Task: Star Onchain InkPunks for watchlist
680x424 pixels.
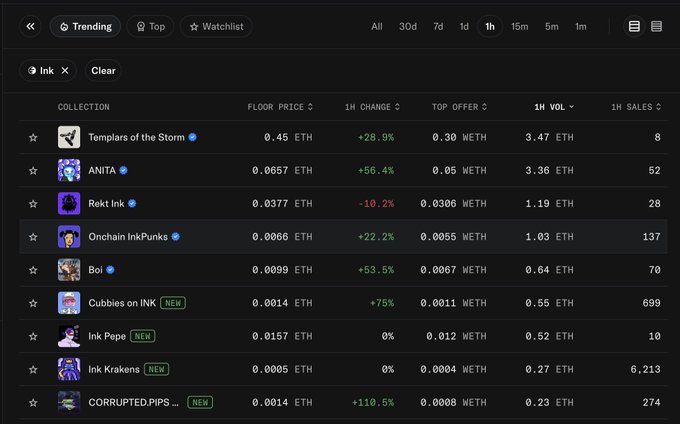Action: pyautogui.click(x=33, y=237)
